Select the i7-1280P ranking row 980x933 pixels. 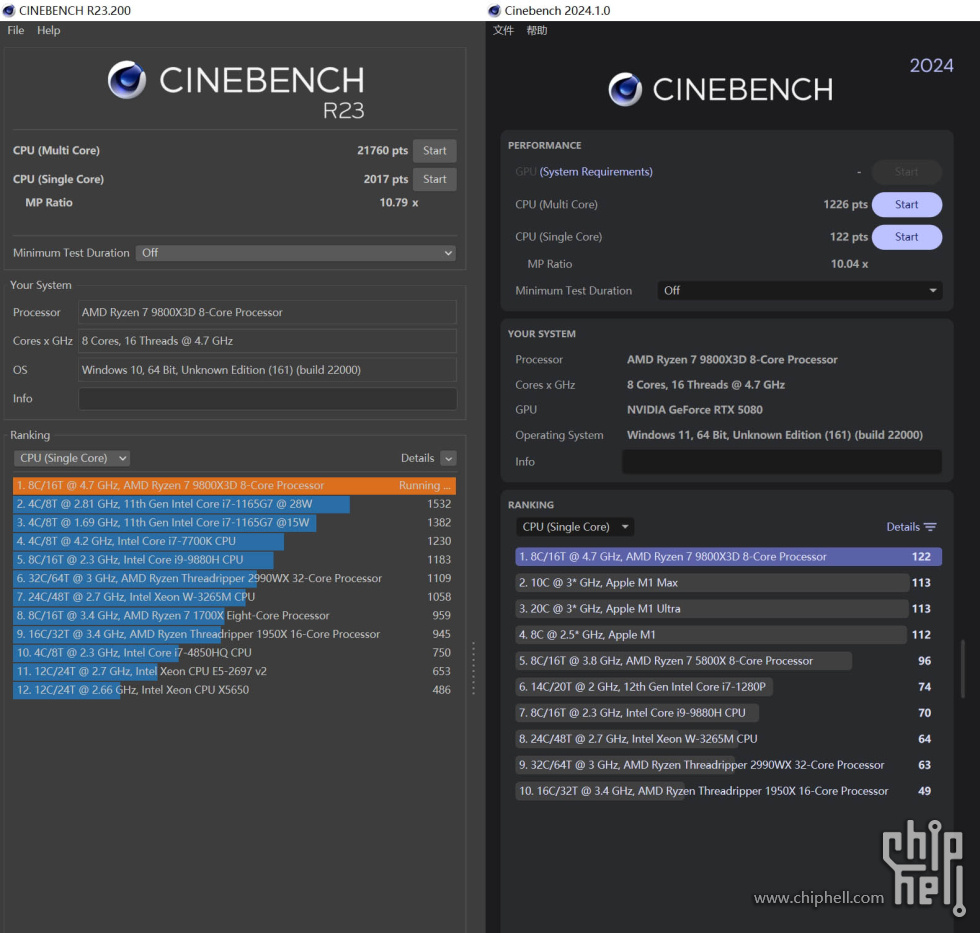pos(728,687)
